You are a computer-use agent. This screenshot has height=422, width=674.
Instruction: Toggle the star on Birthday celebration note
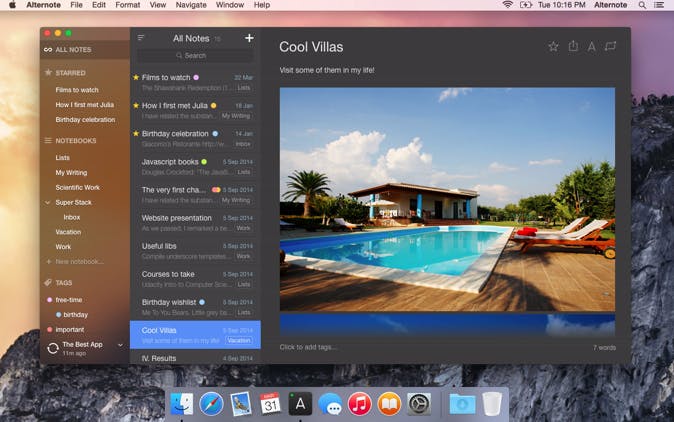click(x=136, y=134)
